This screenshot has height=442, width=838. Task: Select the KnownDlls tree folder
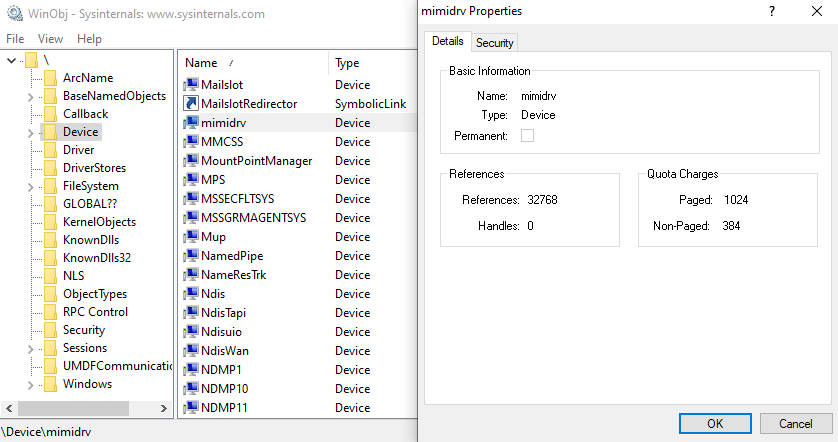click(x=91, y=240)
